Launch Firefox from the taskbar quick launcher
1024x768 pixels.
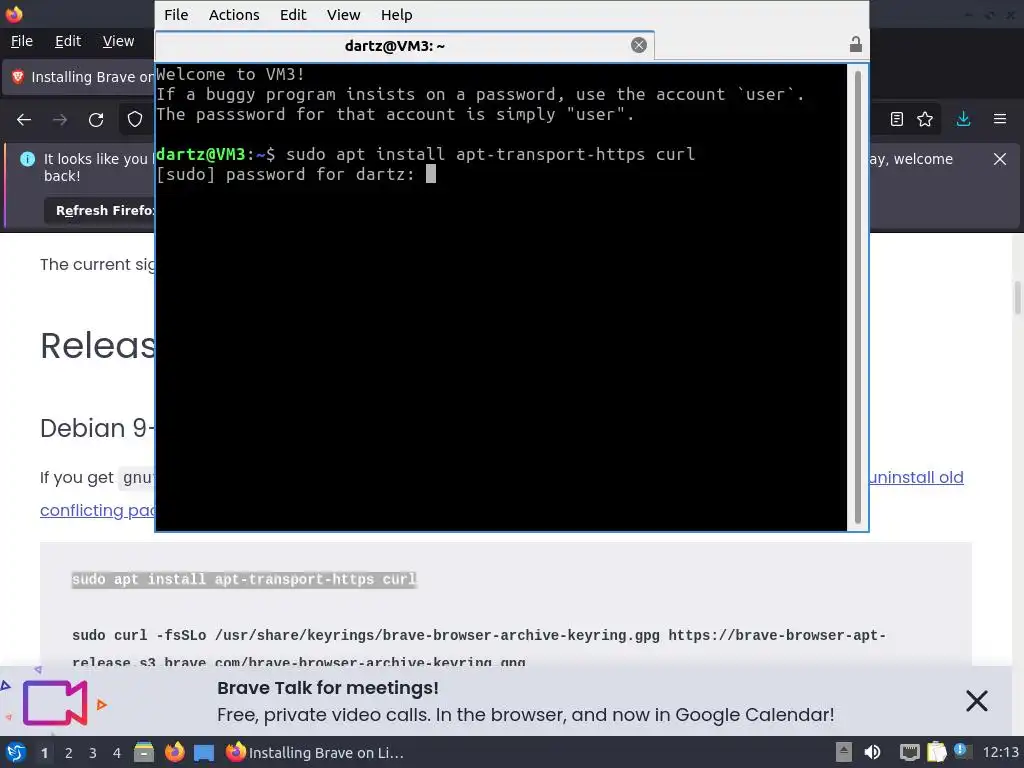tap(174, 752)
